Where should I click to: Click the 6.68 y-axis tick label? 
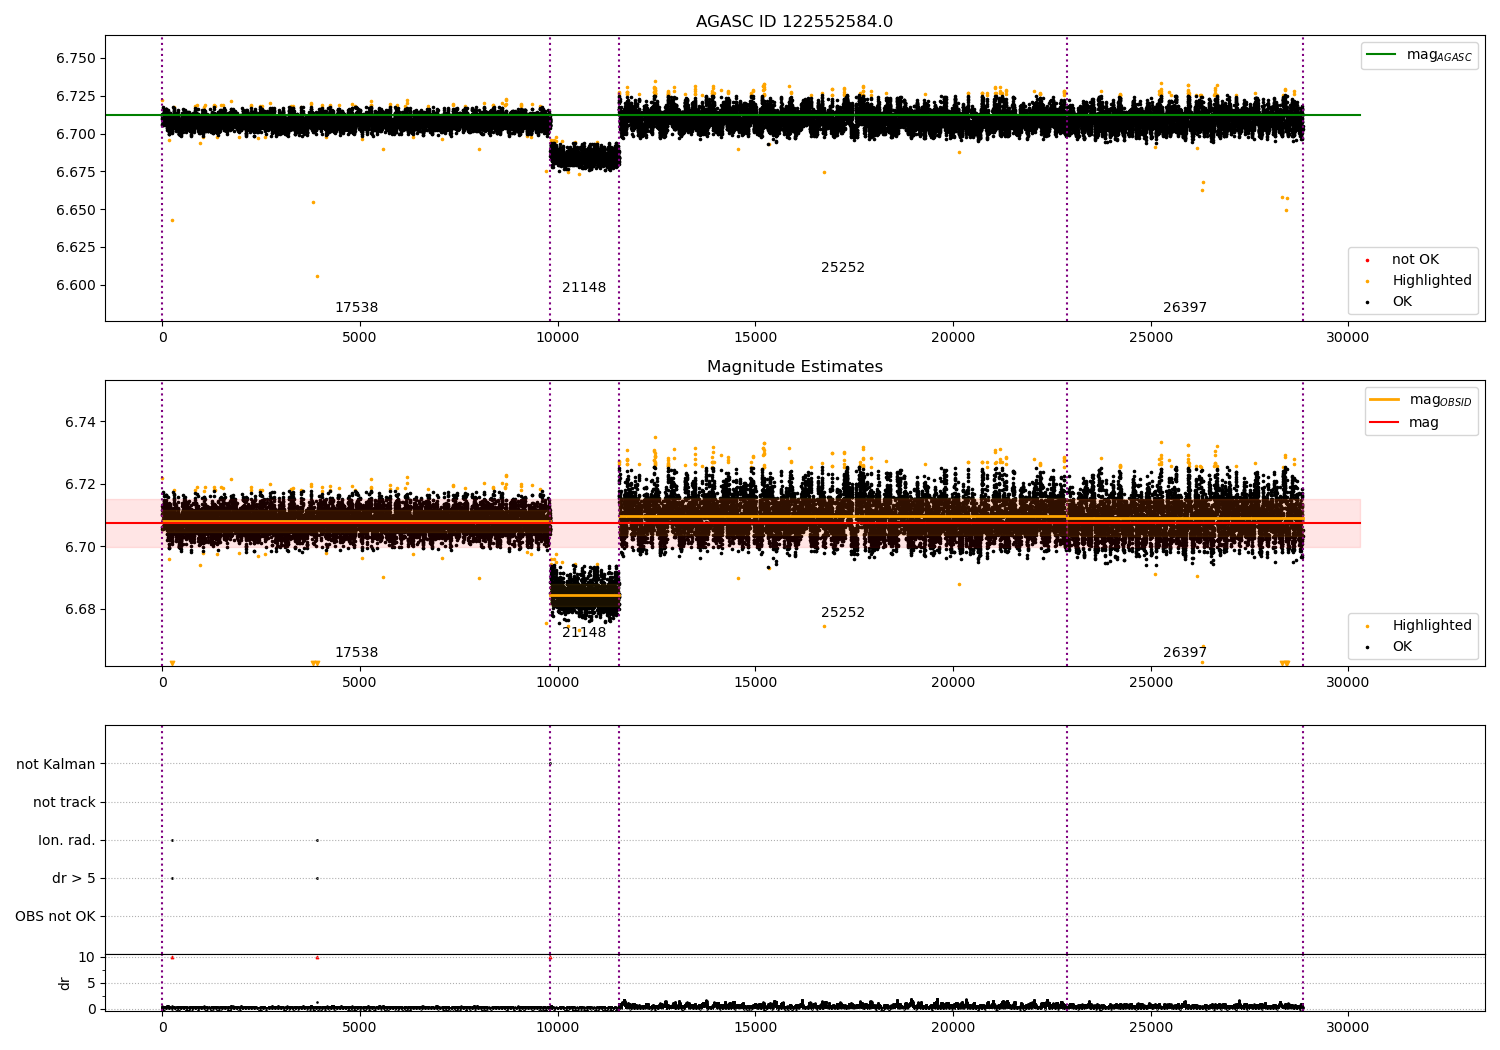[80, 610]
